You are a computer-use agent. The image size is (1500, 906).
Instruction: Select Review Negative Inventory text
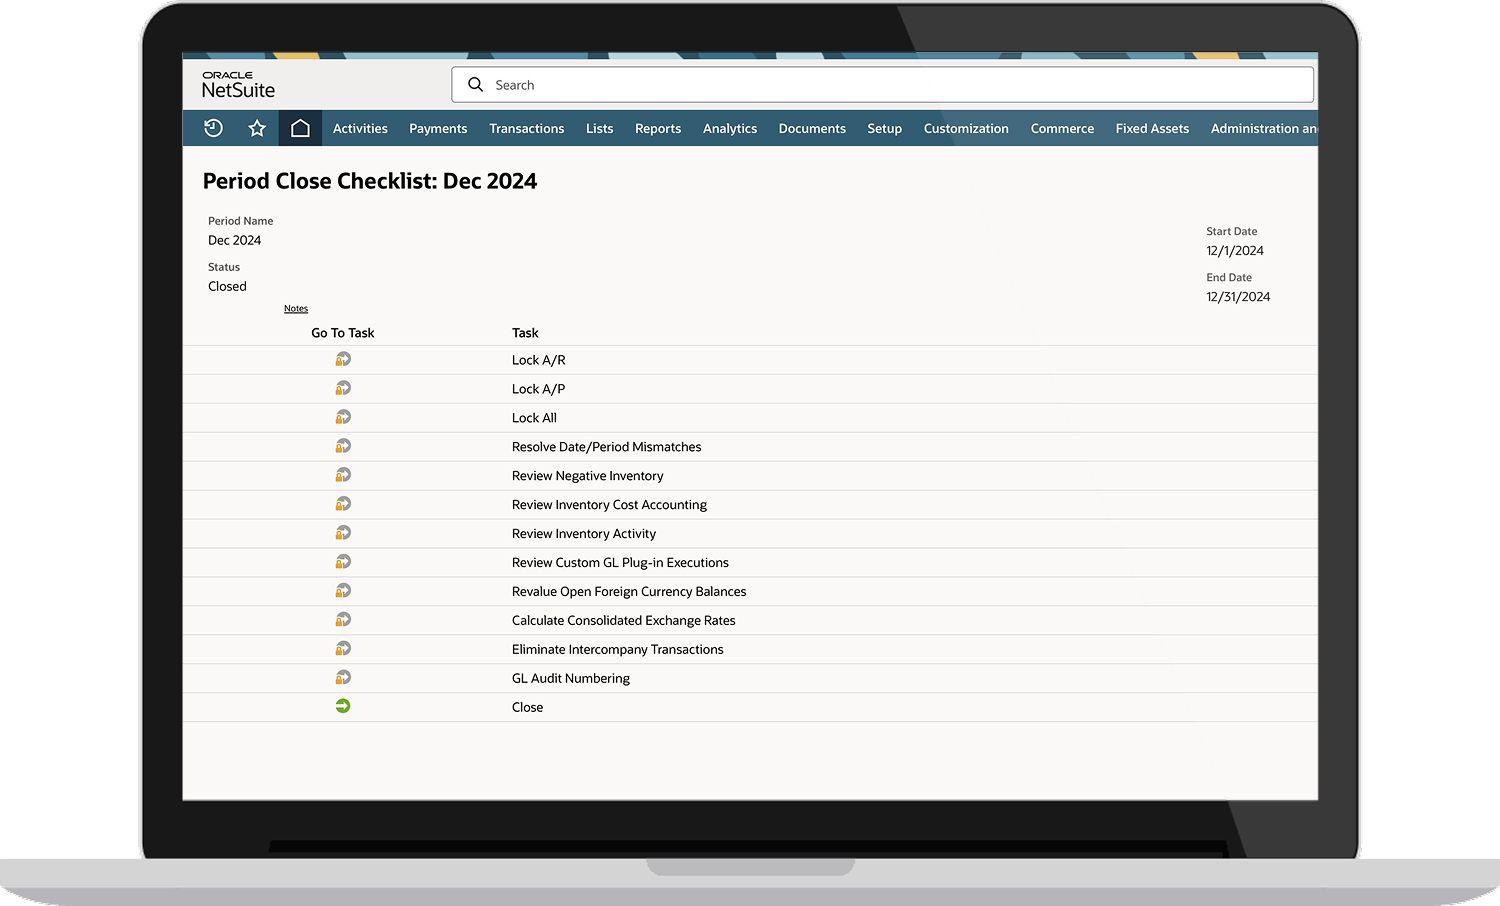coord(588,476)
